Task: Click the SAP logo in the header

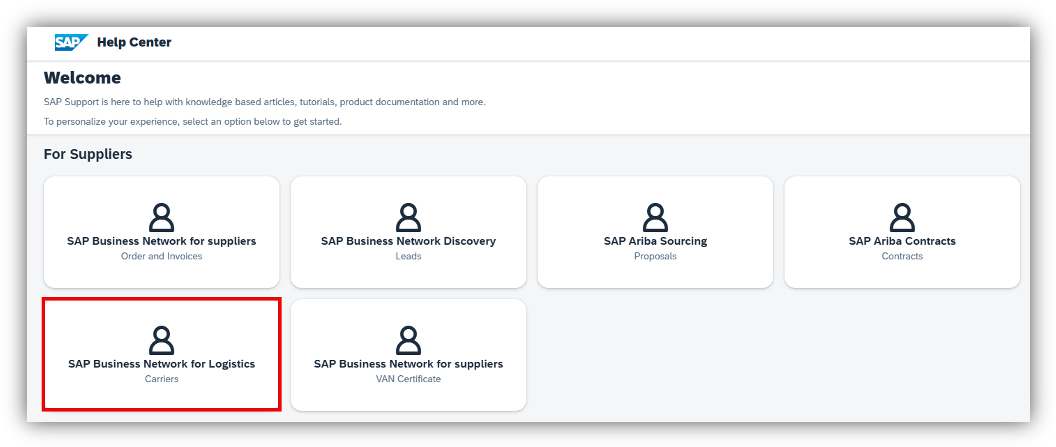Action: 71,42
